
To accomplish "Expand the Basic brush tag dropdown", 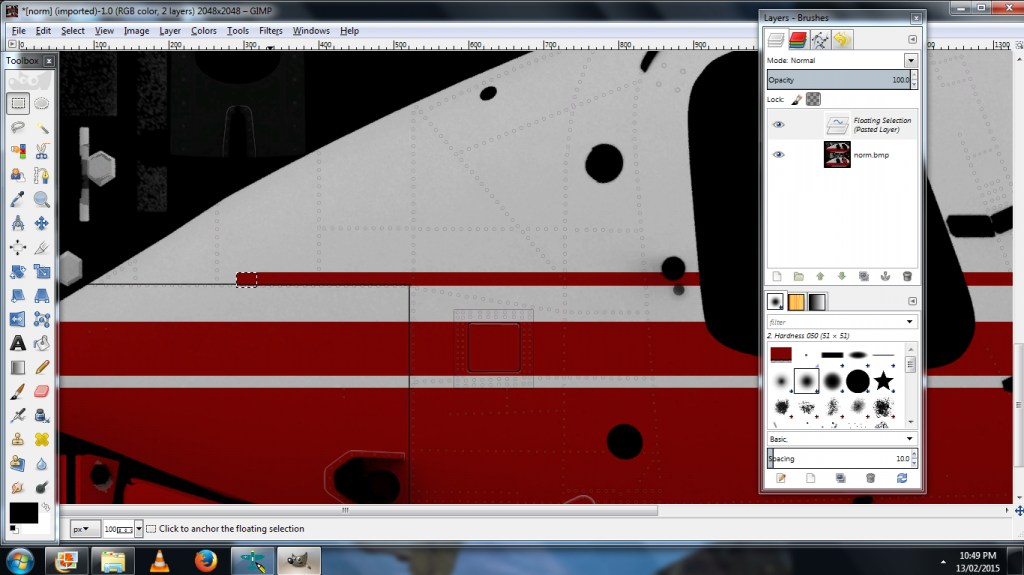I will click(910, 439).
